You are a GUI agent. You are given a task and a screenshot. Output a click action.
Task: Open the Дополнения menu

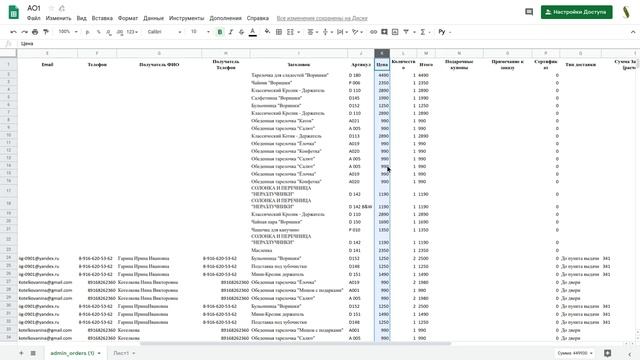click(225, 18)
